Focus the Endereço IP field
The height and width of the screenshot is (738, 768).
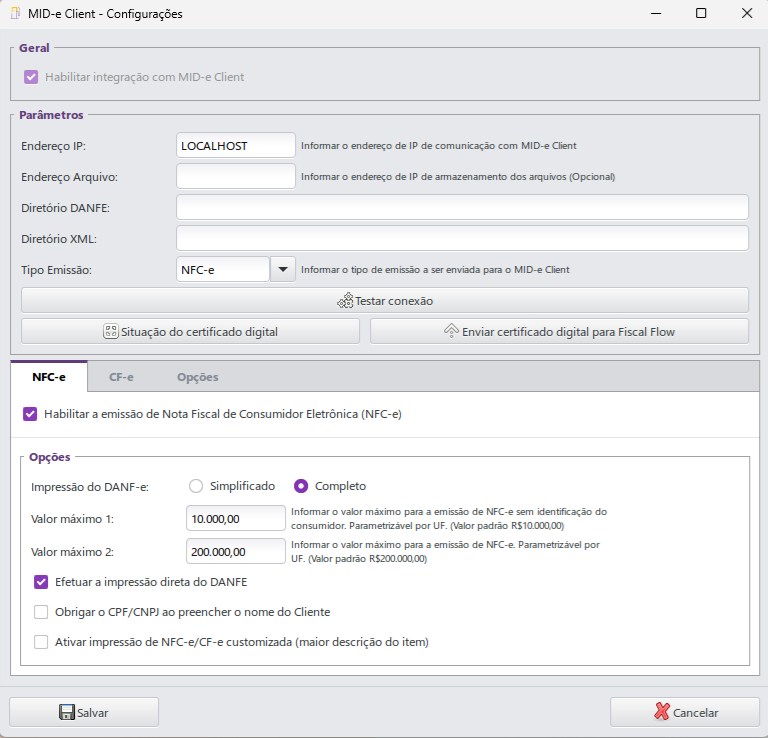[x=236, y=145]
